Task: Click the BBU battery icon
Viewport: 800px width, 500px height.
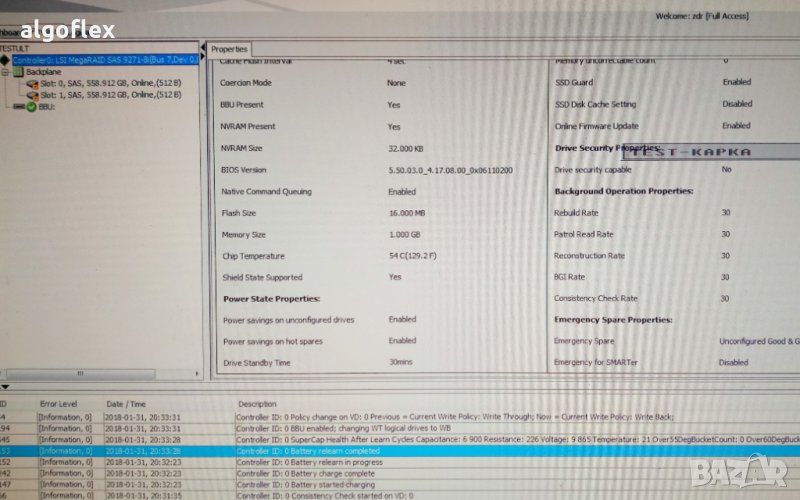Action: pyautogui.click(x=19, y=107)
